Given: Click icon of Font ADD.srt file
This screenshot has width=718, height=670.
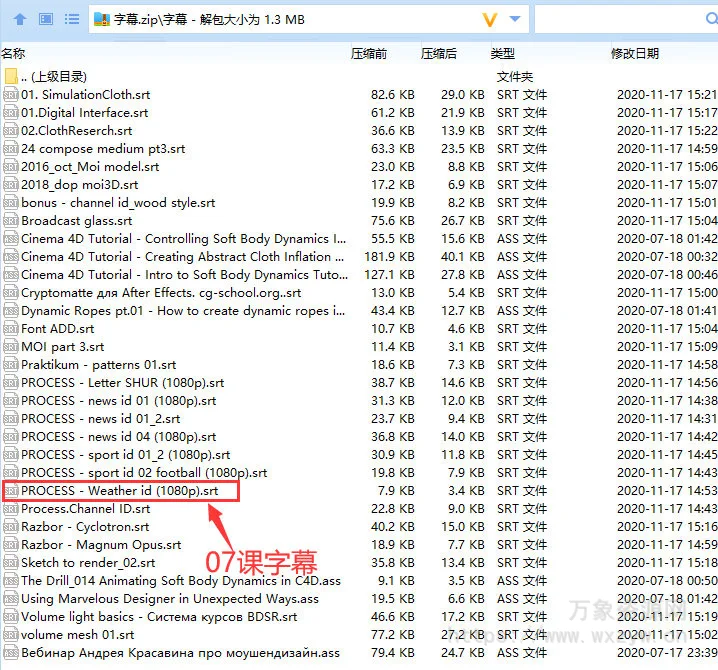Looking at the screenshot, I should point(11,329).
